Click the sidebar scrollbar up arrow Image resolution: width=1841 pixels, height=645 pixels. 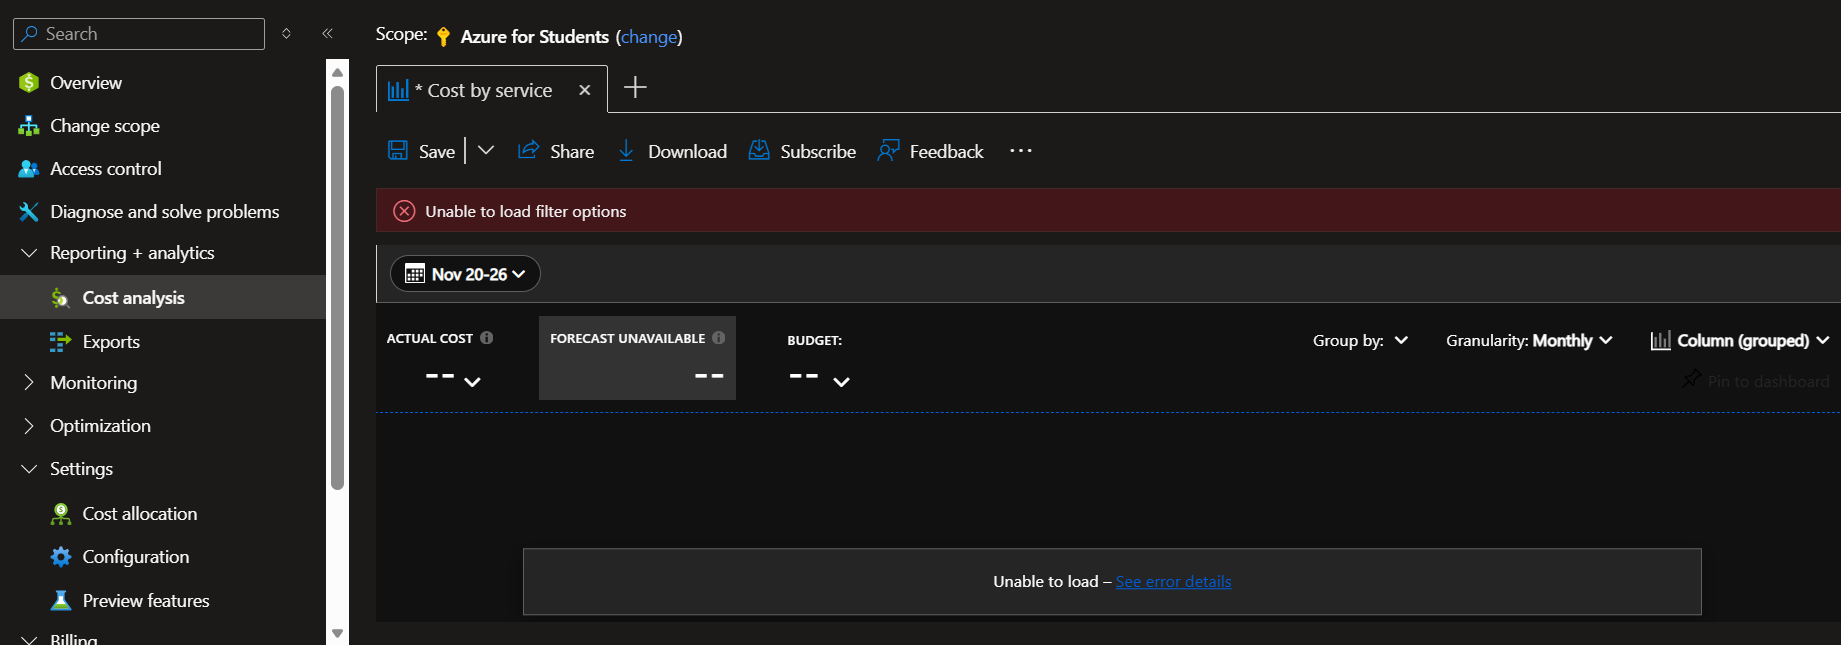point(338,72)
